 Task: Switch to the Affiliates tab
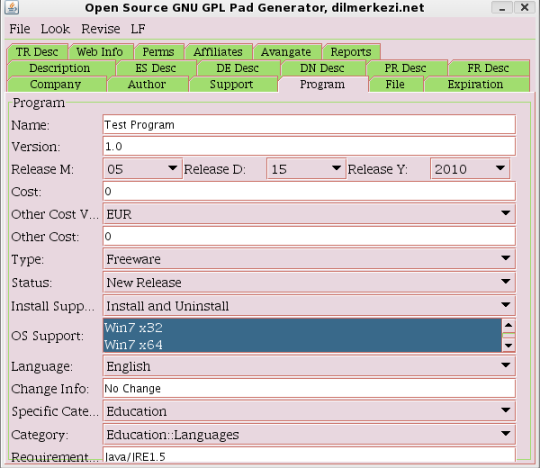pyautogui.click(x=218, y=52)
